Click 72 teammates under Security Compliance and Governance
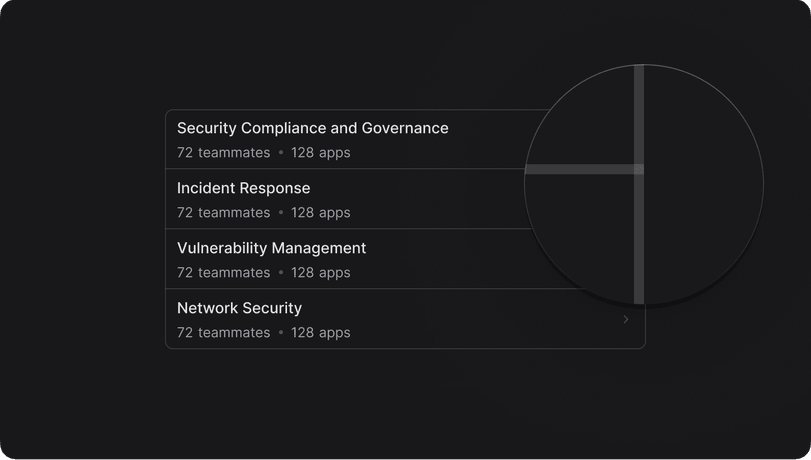 [223, 153]
